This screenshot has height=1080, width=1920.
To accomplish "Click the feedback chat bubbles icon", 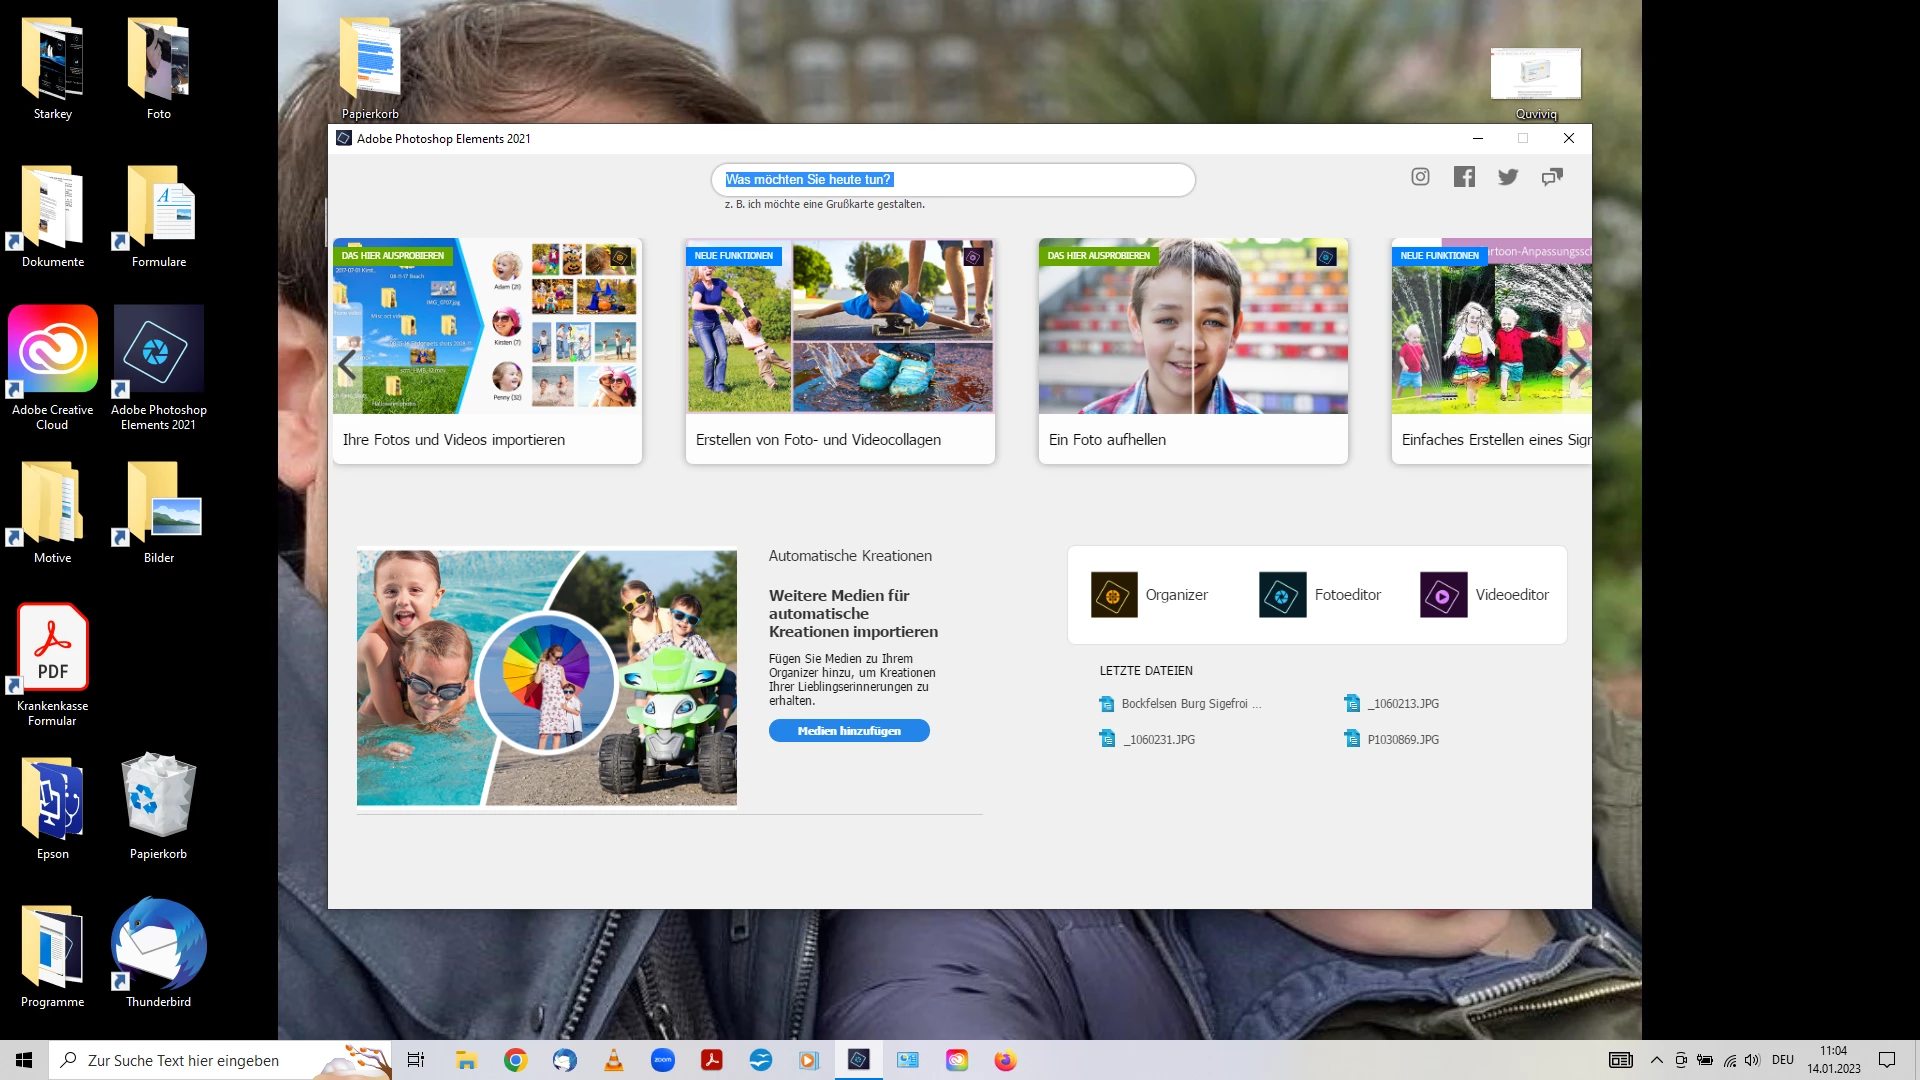I will [1552, 177].
